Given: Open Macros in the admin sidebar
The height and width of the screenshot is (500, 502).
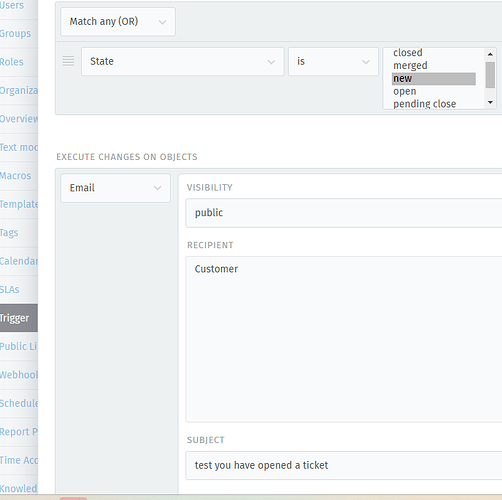Looking at the screenshot, I should [16, 176].
